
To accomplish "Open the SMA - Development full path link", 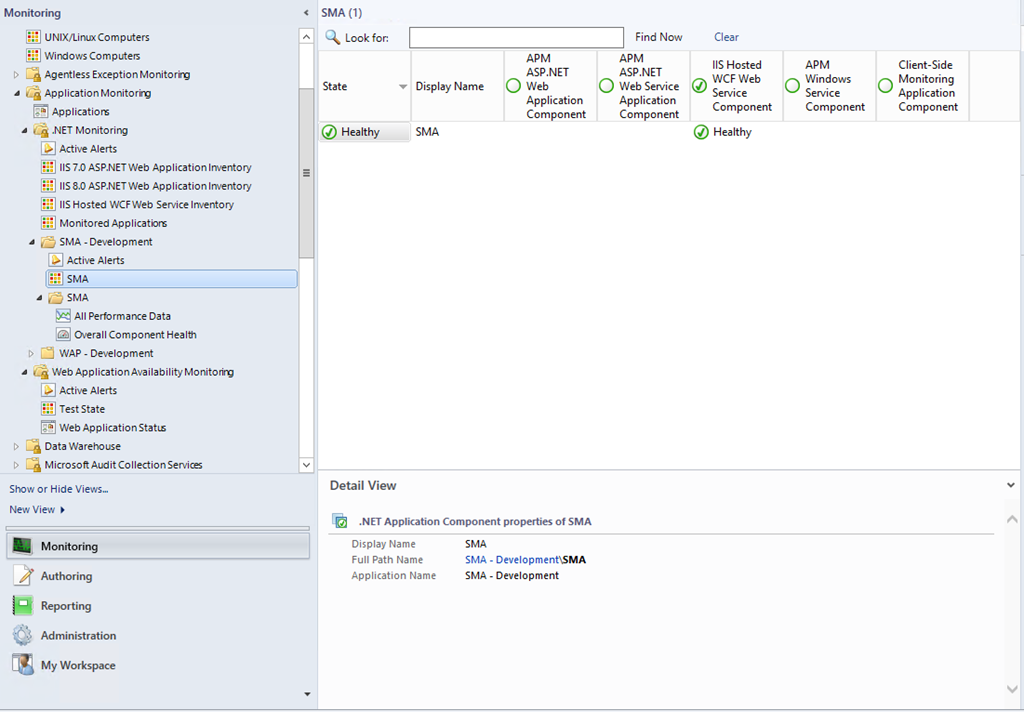I will click(x=511, y=560).
